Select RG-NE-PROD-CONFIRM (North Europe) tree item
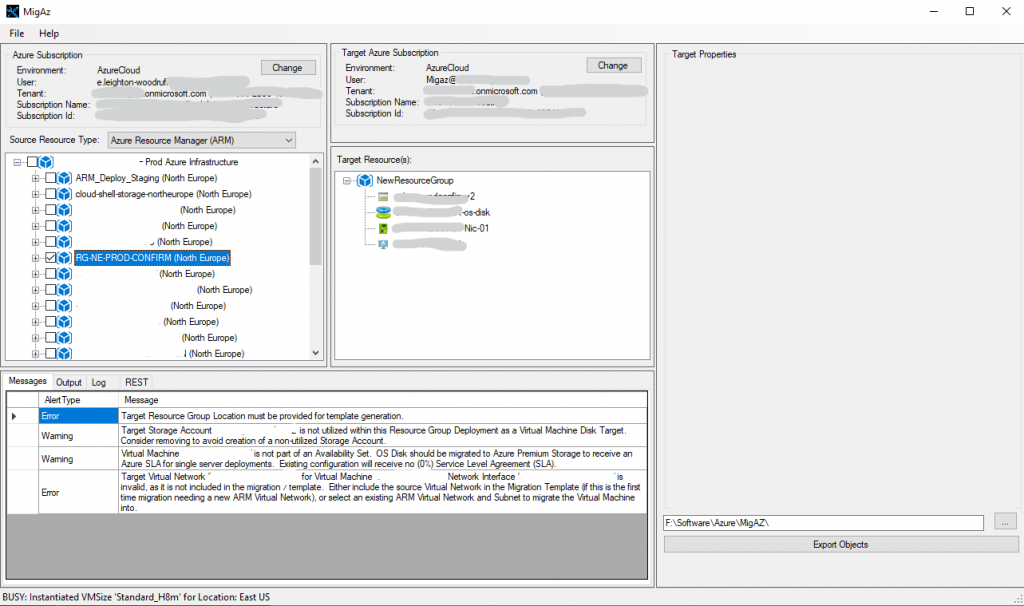The height and width of the screenshot is (606, 1024). [152, 258]
